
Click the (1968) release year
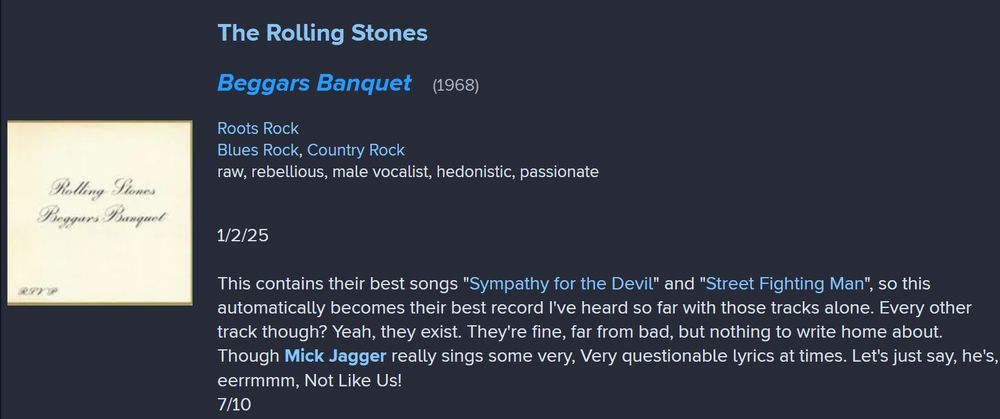[455, 85]
